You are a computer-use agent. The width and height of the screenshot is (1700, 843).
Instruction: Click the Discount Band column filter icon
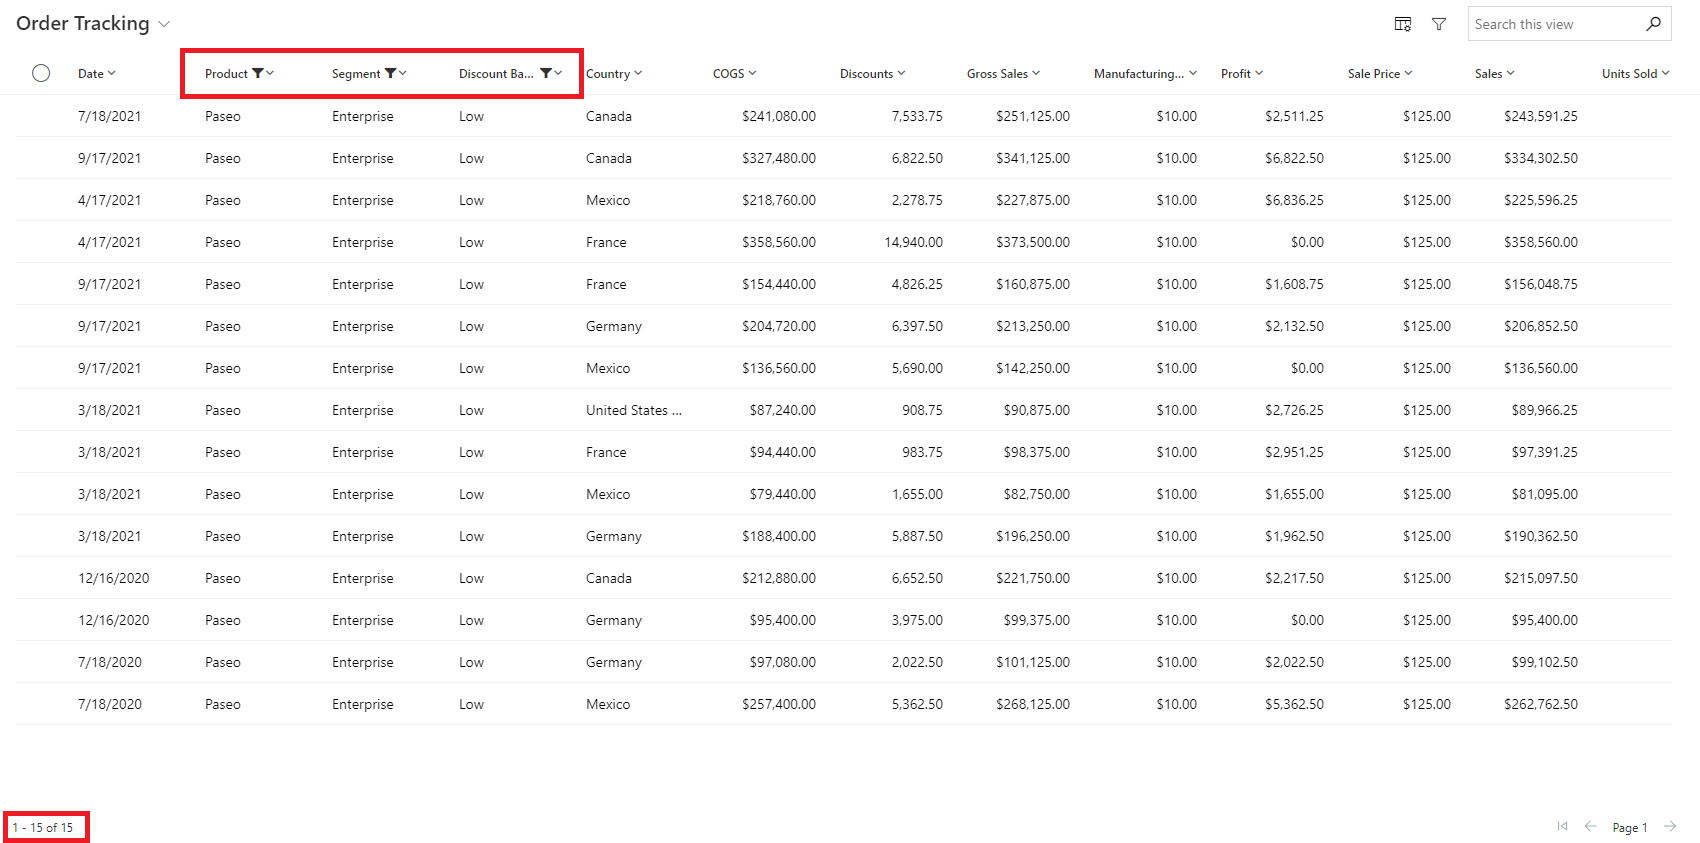pos(546,73)
